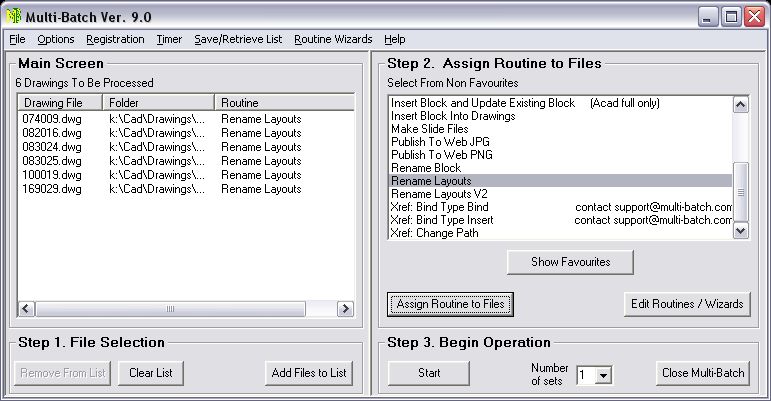Expand the Number of sets dropdown
Screen dimensions: 771x401
tap(603, 375)
